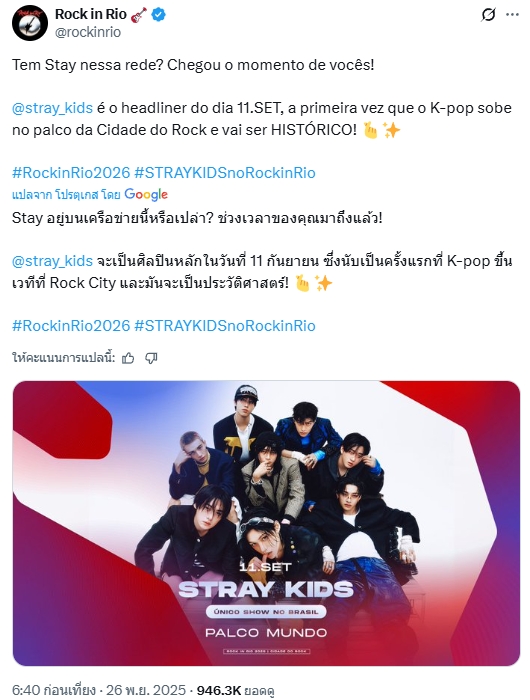
Task: Rate the translation with thumbs down
Action: 151,358
